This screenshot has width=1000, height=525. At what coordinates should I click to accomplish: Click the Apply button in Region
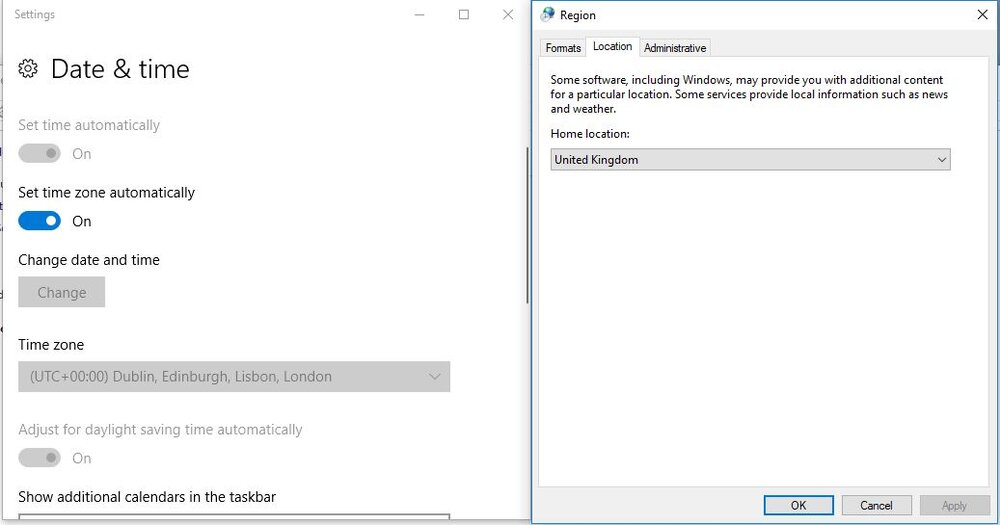[x=954, y=505]
